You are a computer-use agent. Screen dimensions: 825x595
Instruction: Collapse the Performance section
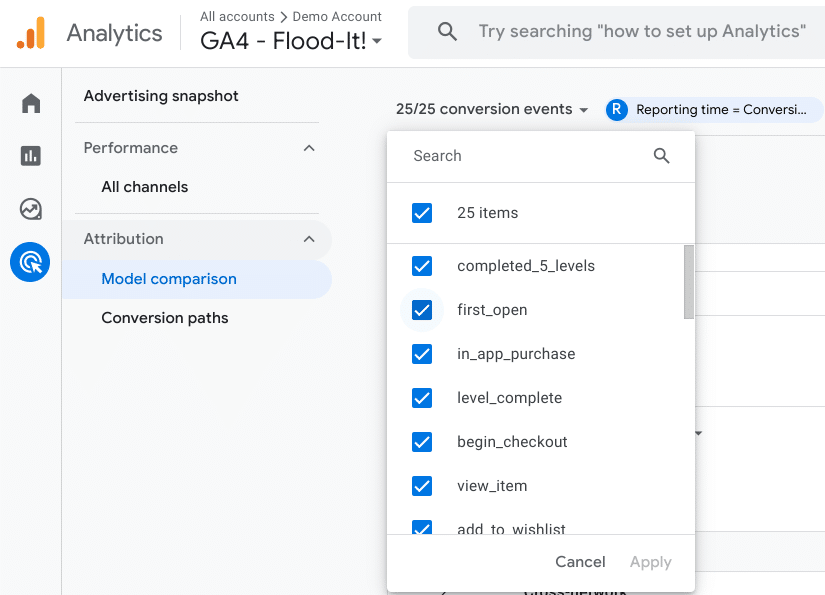click(x=309, y=148)
